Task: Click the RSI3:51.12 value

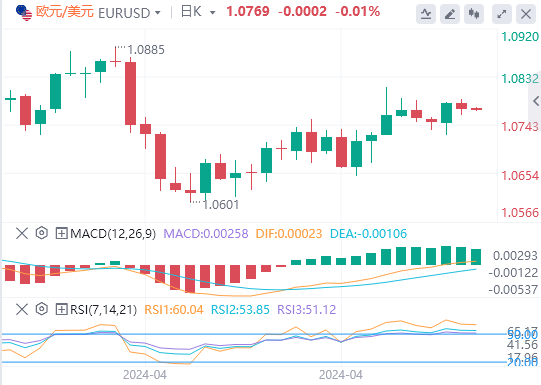Action: point(307,309)
